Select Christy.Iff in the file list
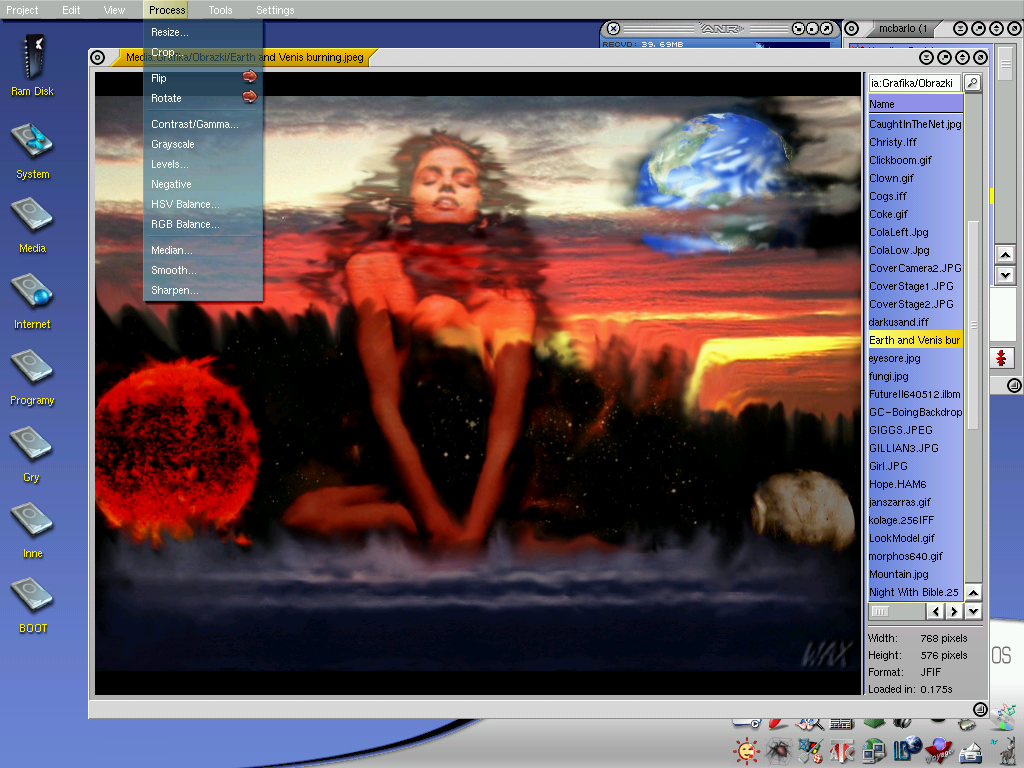 915,142
